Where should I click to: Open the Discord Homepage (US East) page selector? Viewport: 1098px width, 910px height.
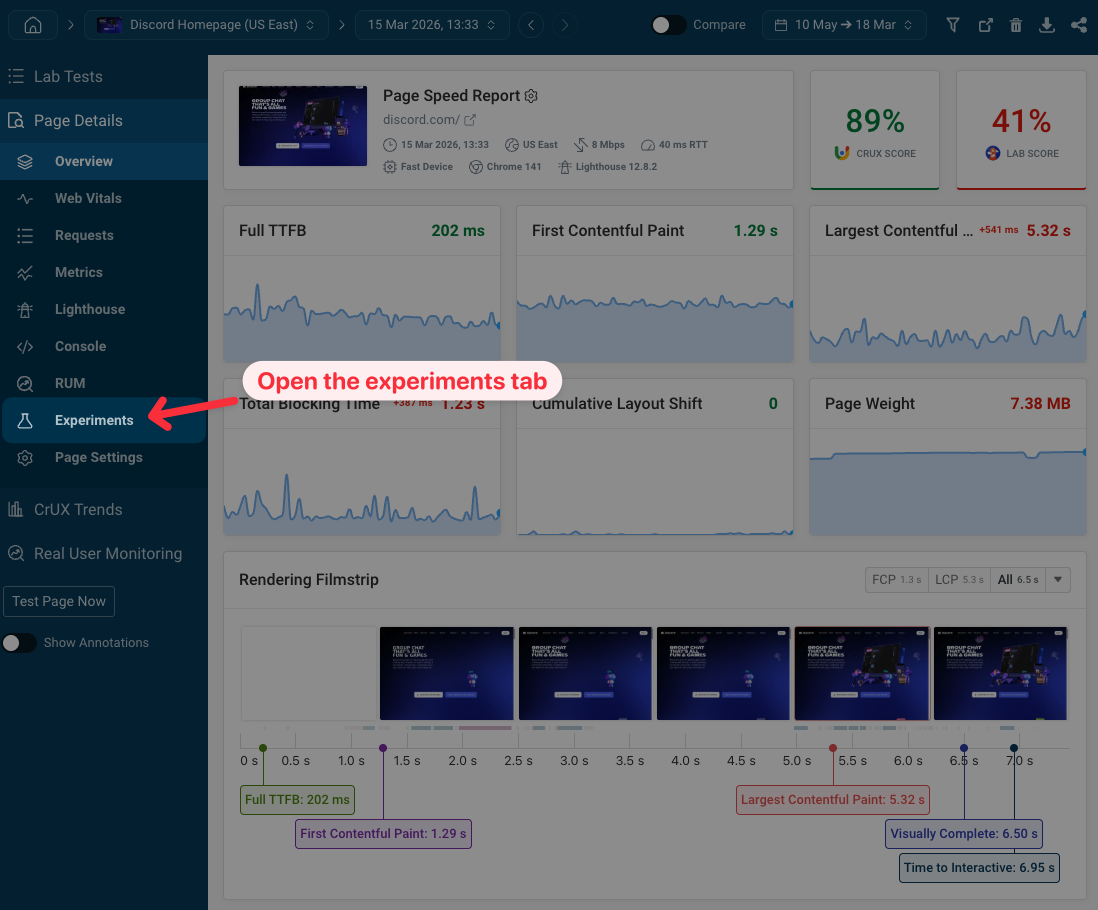[x=206, y=25]
